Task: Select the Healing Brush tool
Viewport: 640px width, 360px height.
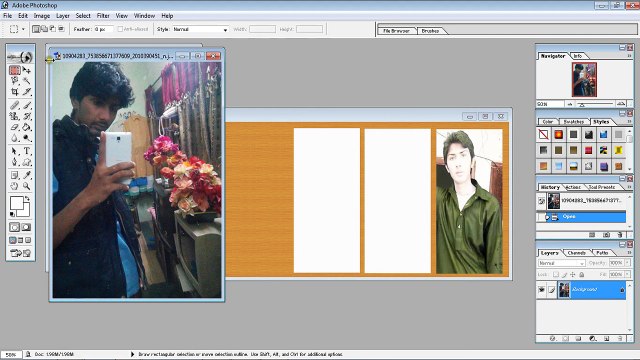Action: (14, 105)
